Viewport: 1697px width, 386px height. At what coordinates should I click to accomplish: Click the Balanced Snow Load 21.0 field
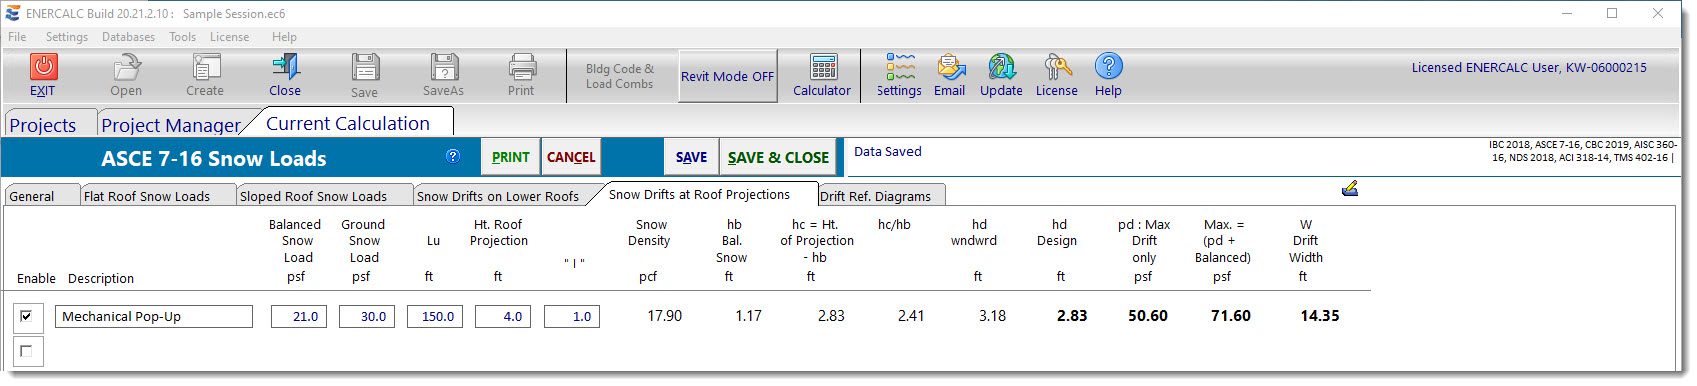point(299,317)
